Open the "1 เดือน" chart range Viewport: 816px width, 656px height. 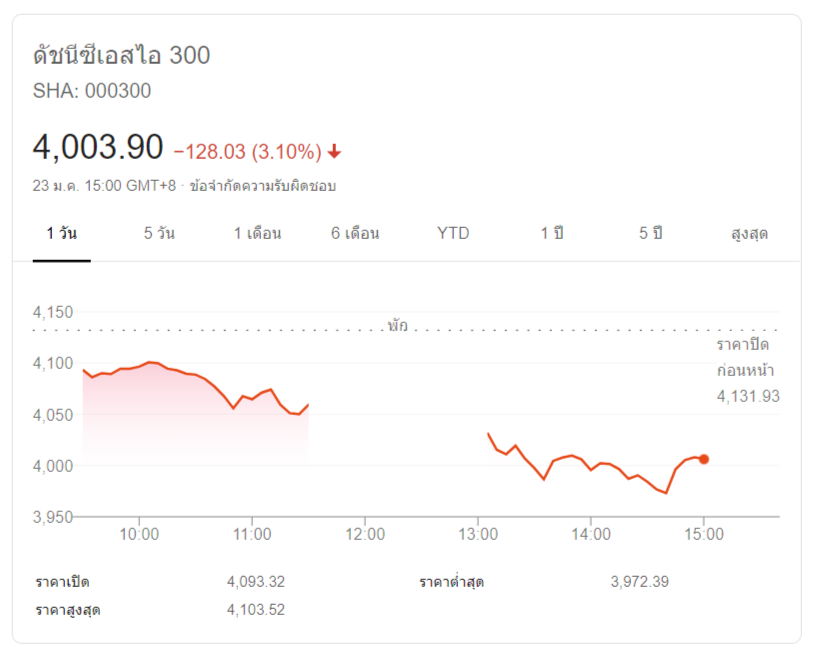[x=257, y=234]
